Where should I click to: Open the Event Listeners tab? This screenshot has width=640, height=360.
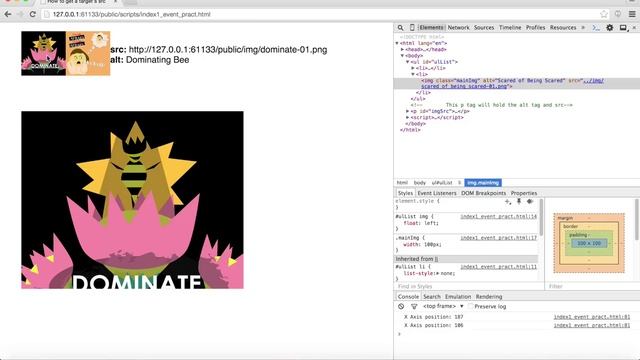pyautogui.click(x=437, y=193)
